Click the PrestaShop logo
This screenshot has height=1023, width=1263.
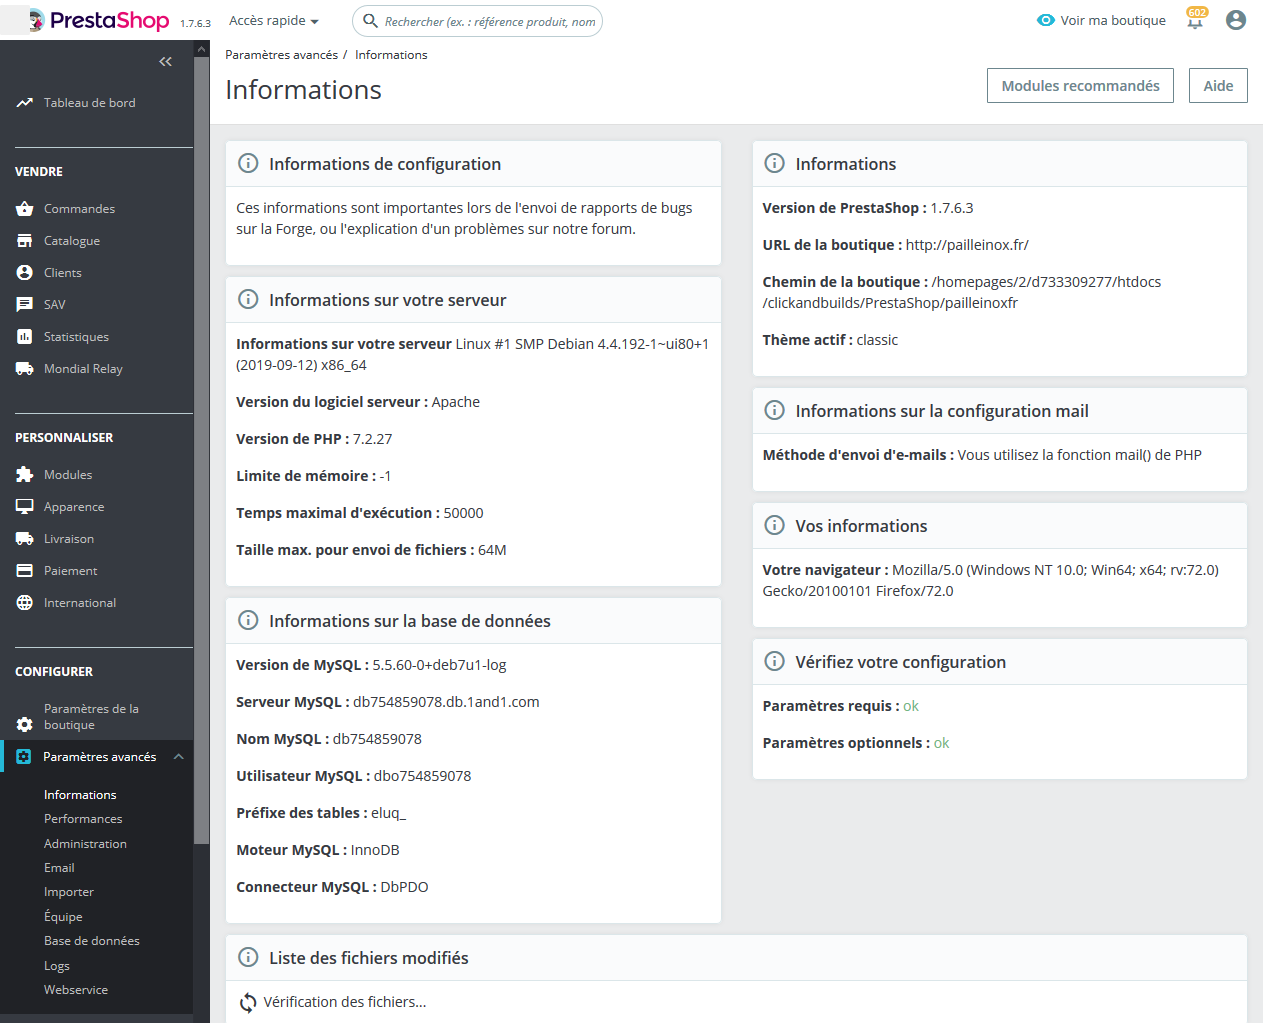(99, 20)
